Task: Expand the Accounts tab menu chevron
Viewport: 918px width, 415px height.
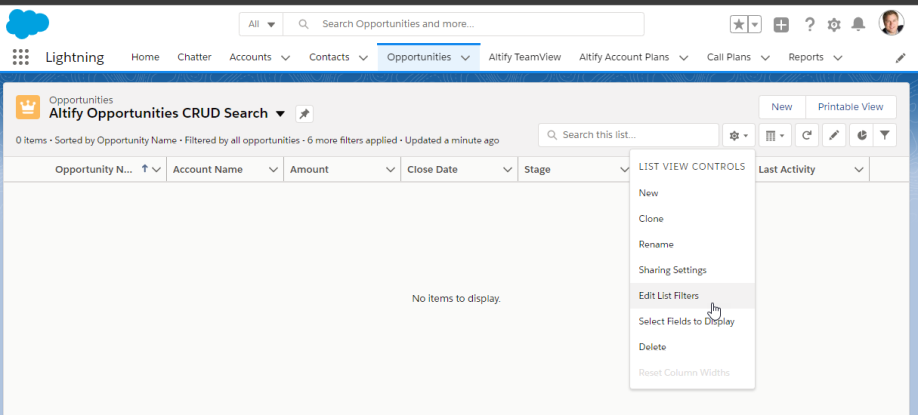Action: 286,58
